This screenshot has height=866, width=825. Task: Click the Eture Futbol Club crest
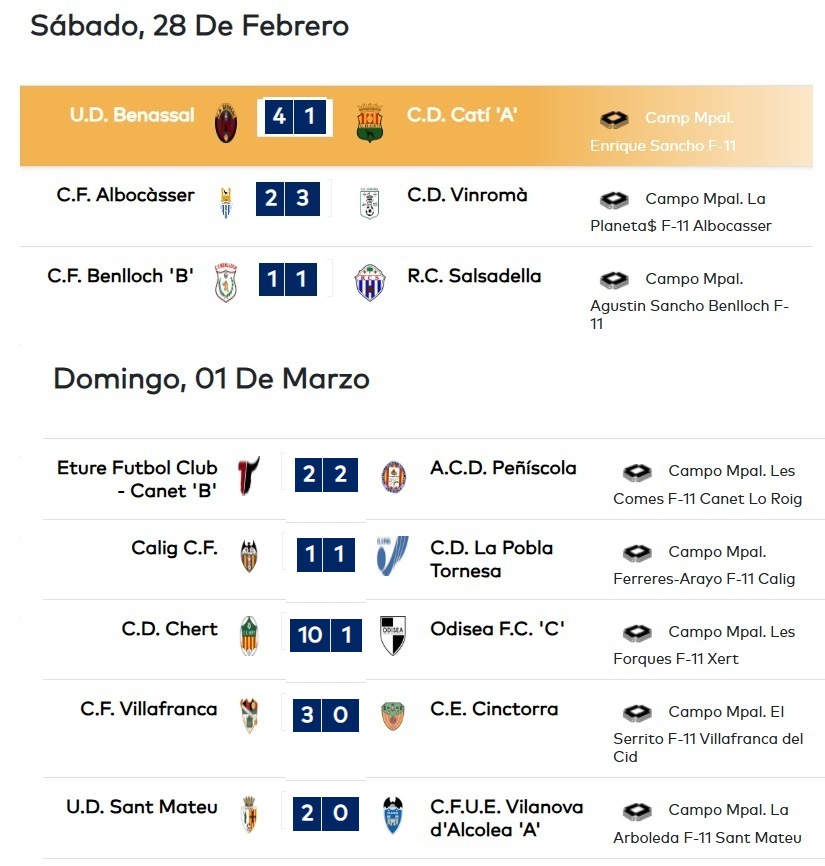[248, 476]
